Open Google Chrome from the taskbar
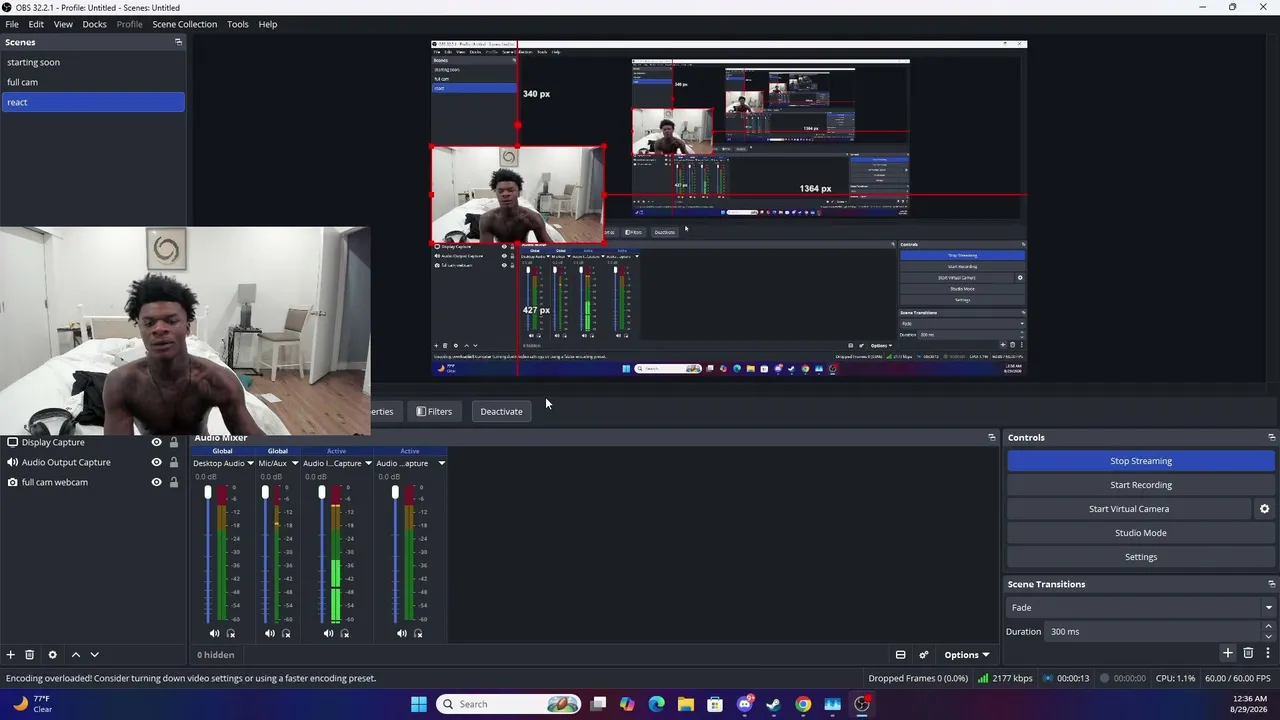 [x=803, y=704]
